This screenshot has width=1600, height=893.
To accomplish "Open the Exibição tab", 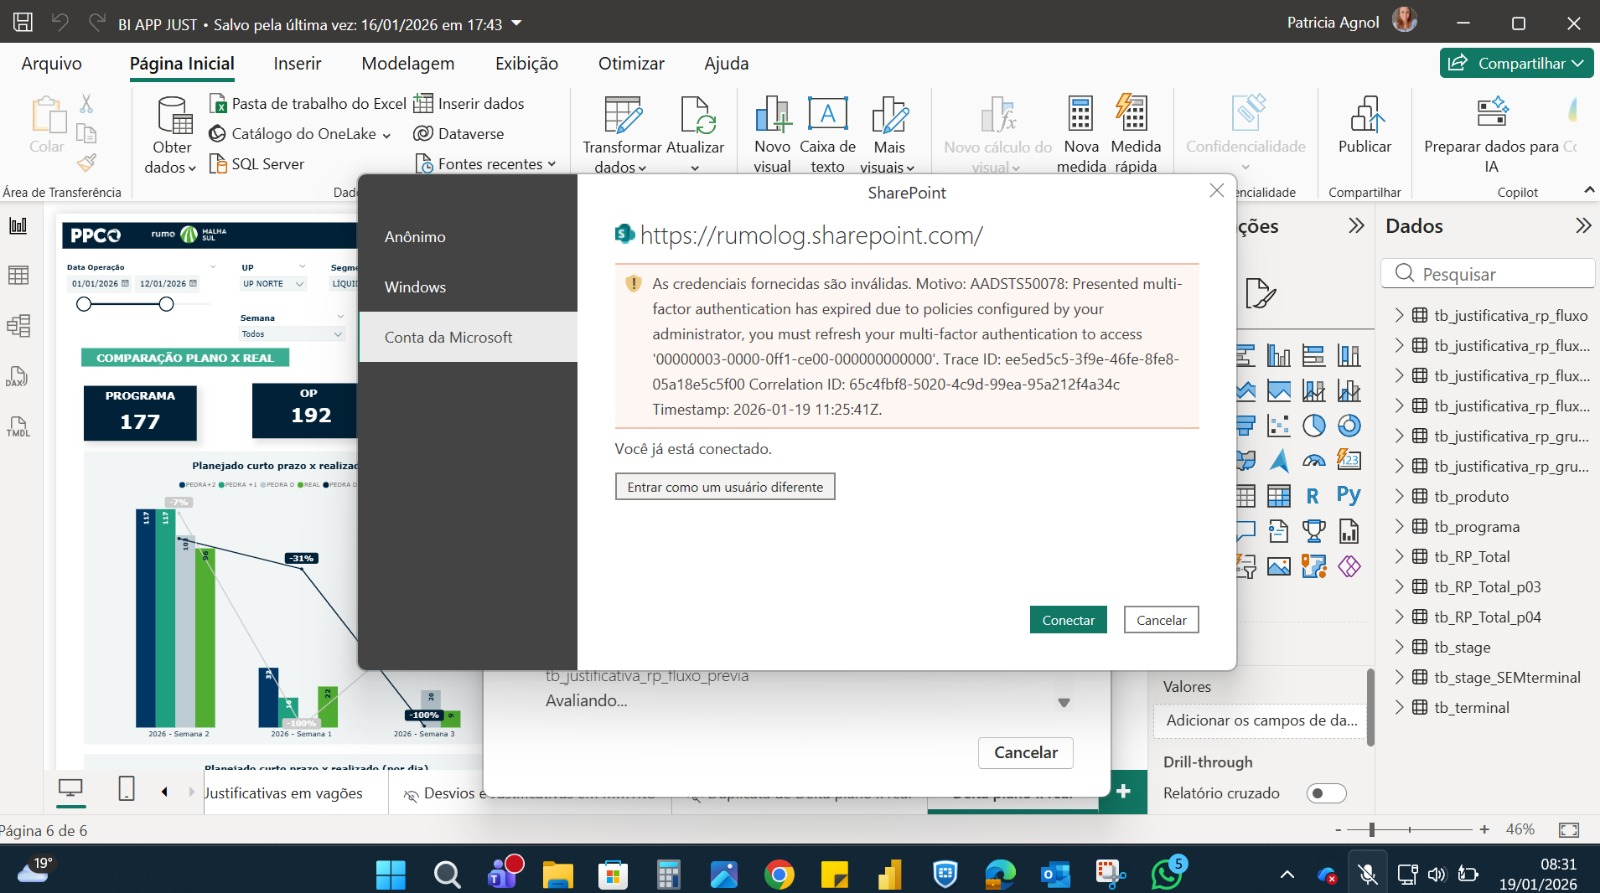I will pyautogui.click(x=527, y=63).
